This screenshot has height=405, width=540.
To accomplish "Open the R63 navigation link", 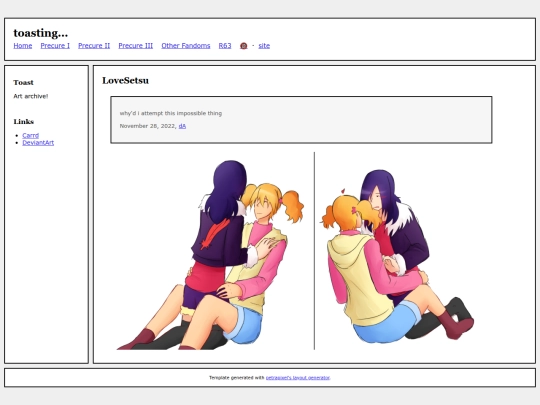I will (225, 45).
